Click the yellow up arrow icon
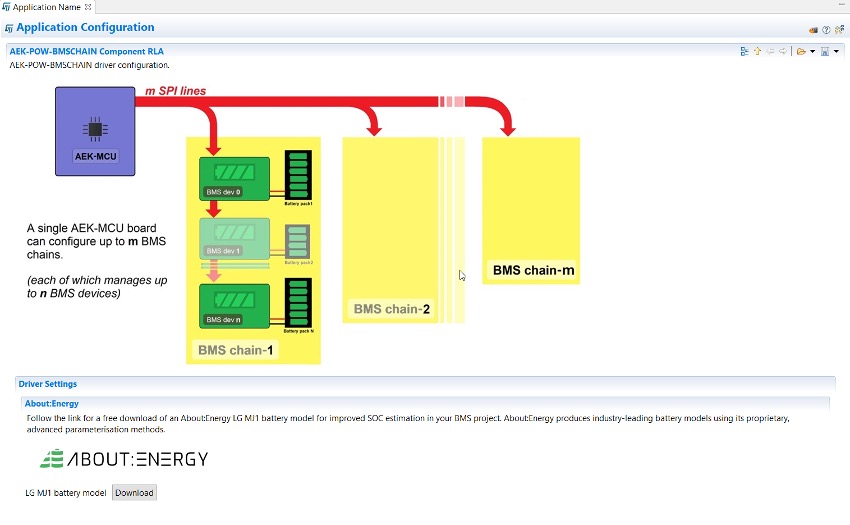The width and height of the screenshot is (850, 525). tap(757, 51)
